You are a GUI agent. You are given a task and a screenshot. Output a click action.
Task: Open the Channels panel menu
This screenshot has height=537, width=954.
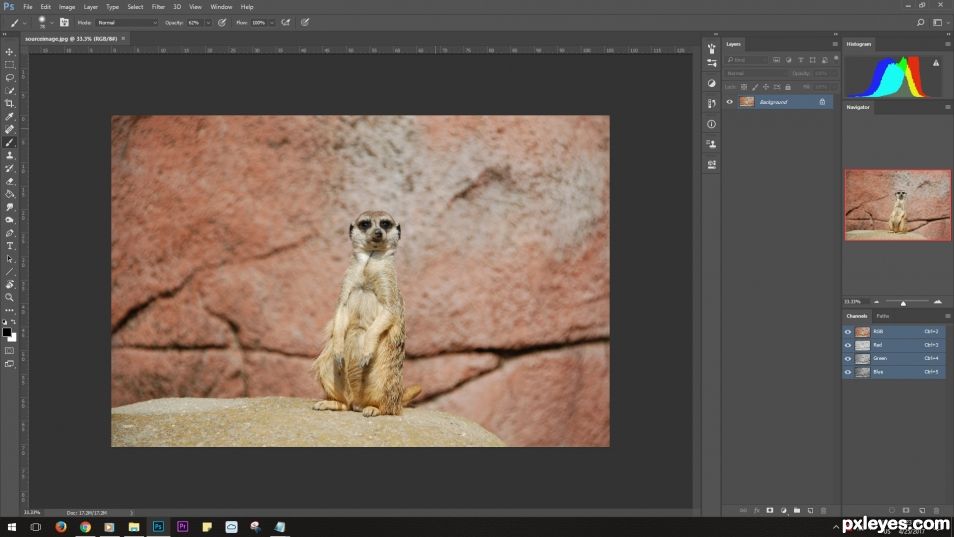click(947, 316)
